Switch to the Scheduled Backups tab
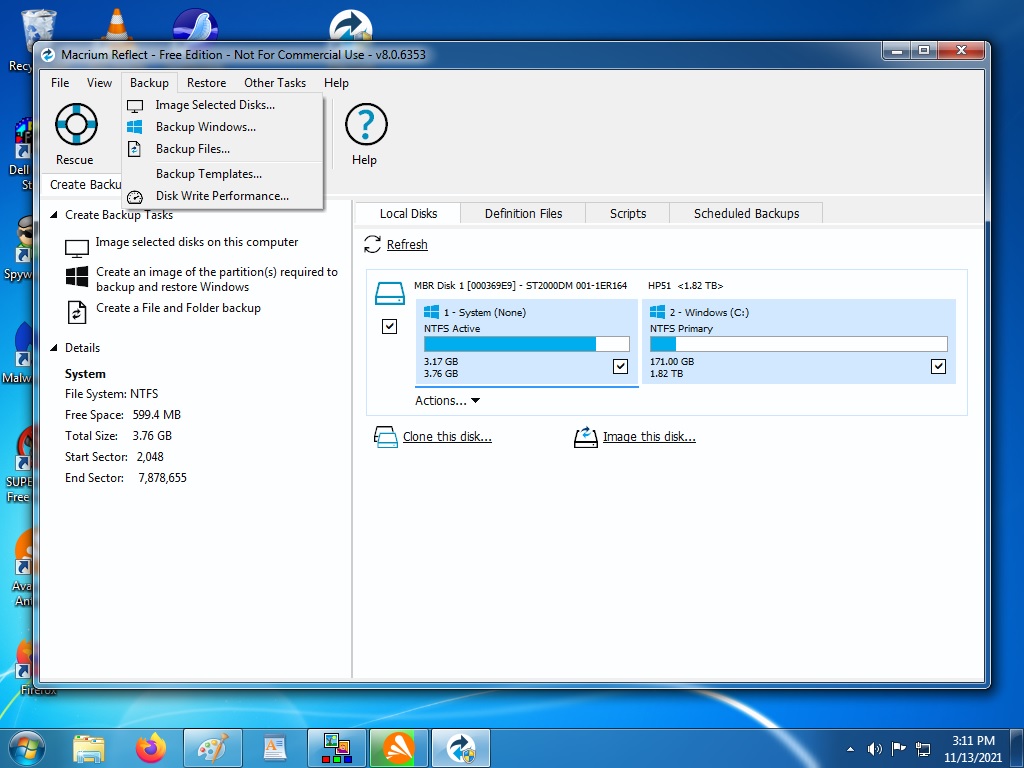 click(x=746, y=214)
